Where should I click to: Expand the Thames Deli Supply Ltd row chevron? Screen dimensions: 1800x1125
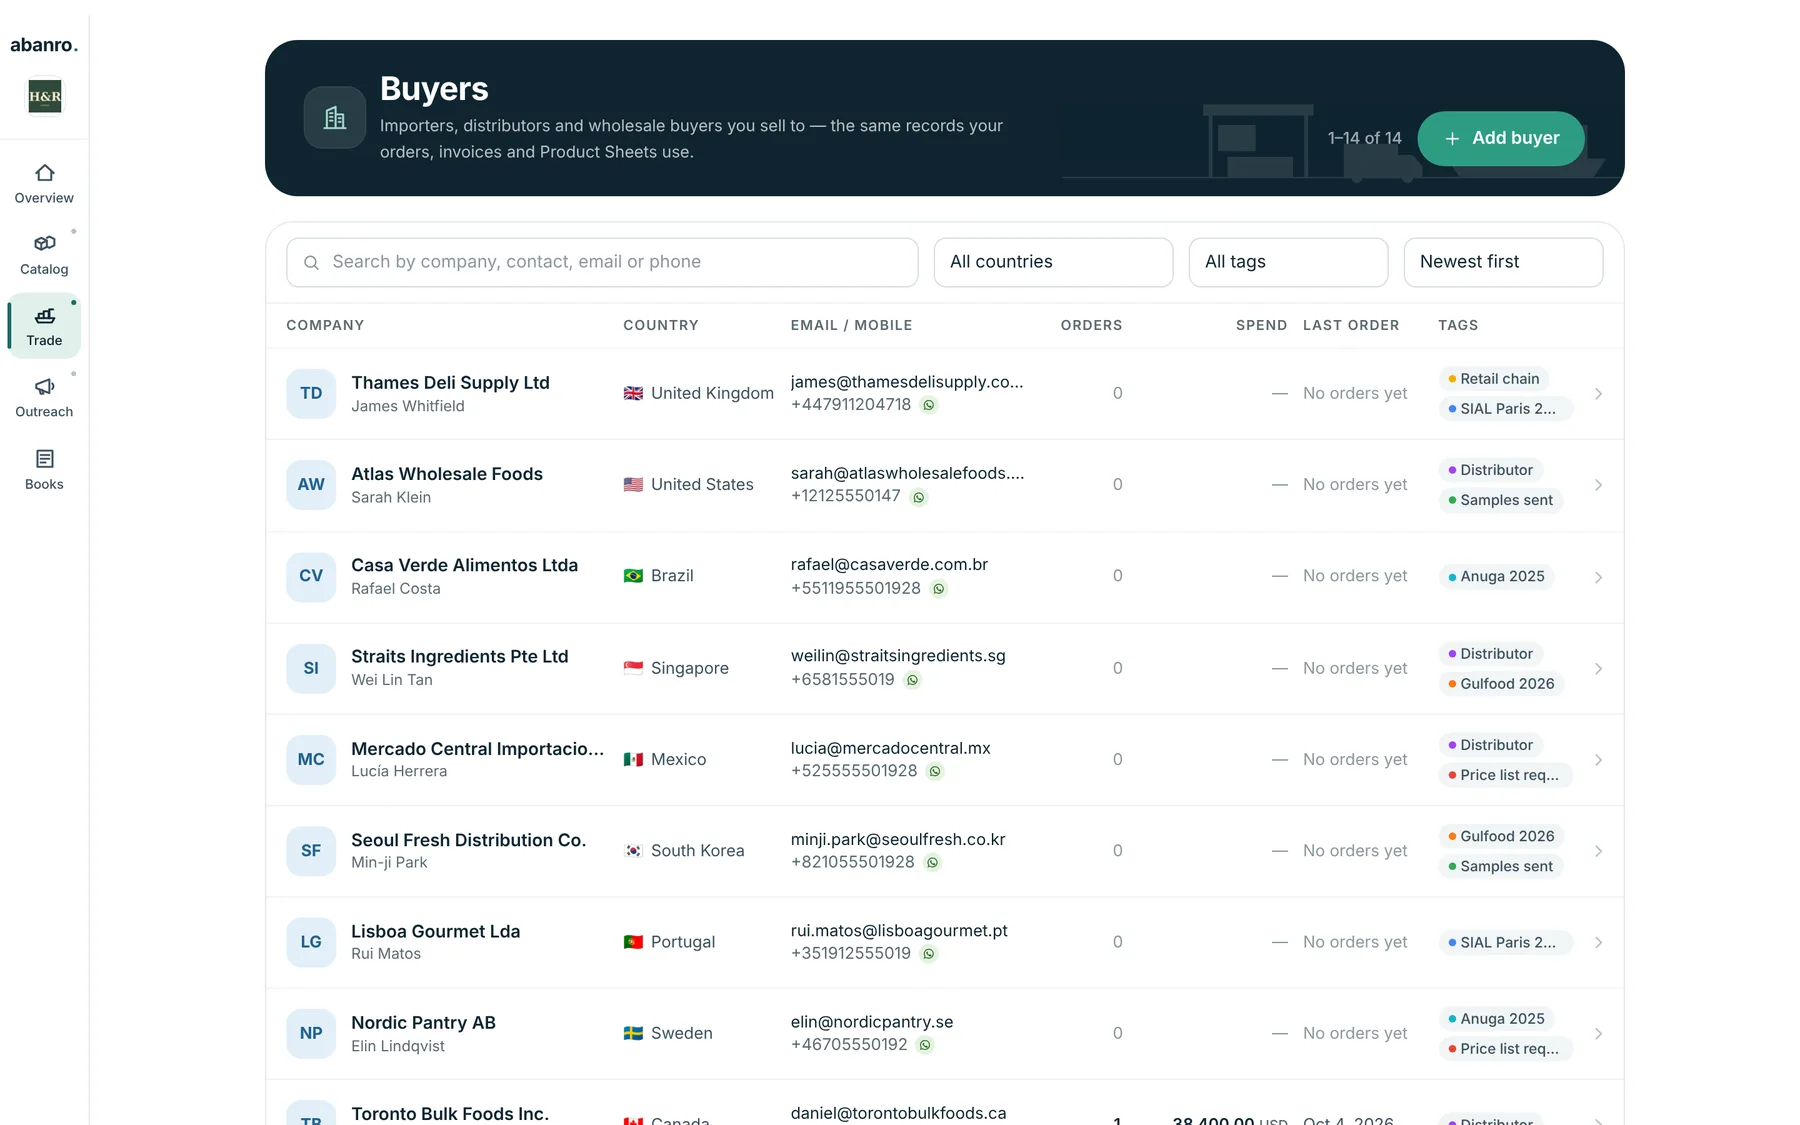[x=1598, y=394]
